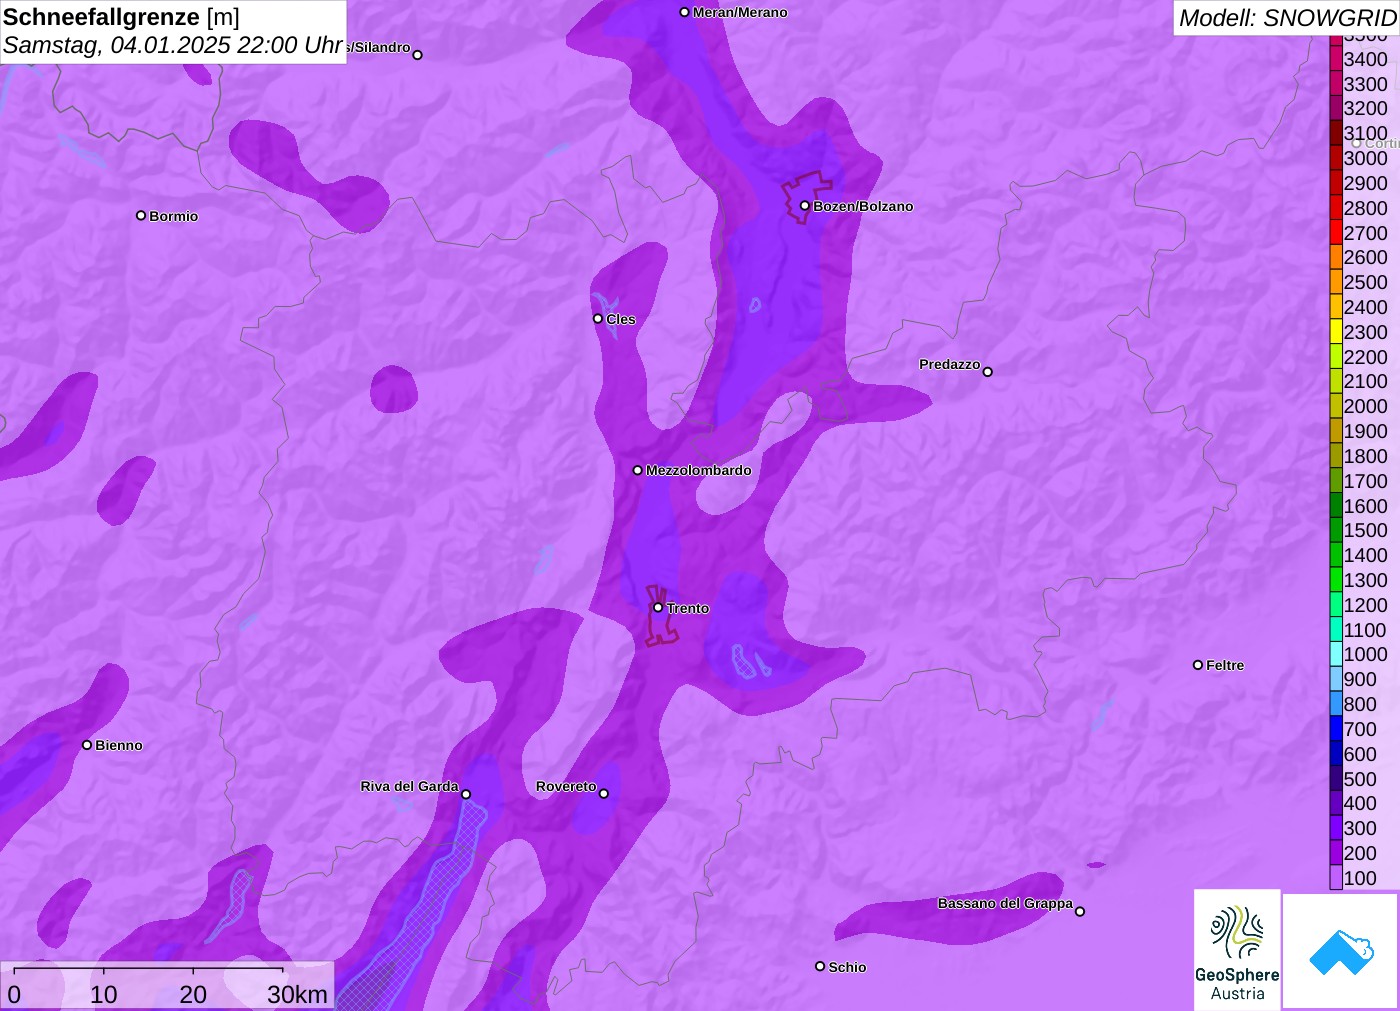Image resolution: width=1400 pixels, height=1011 pixels.
Task: Click the Schio location marker dot
Action: click(x=820, y=967)
